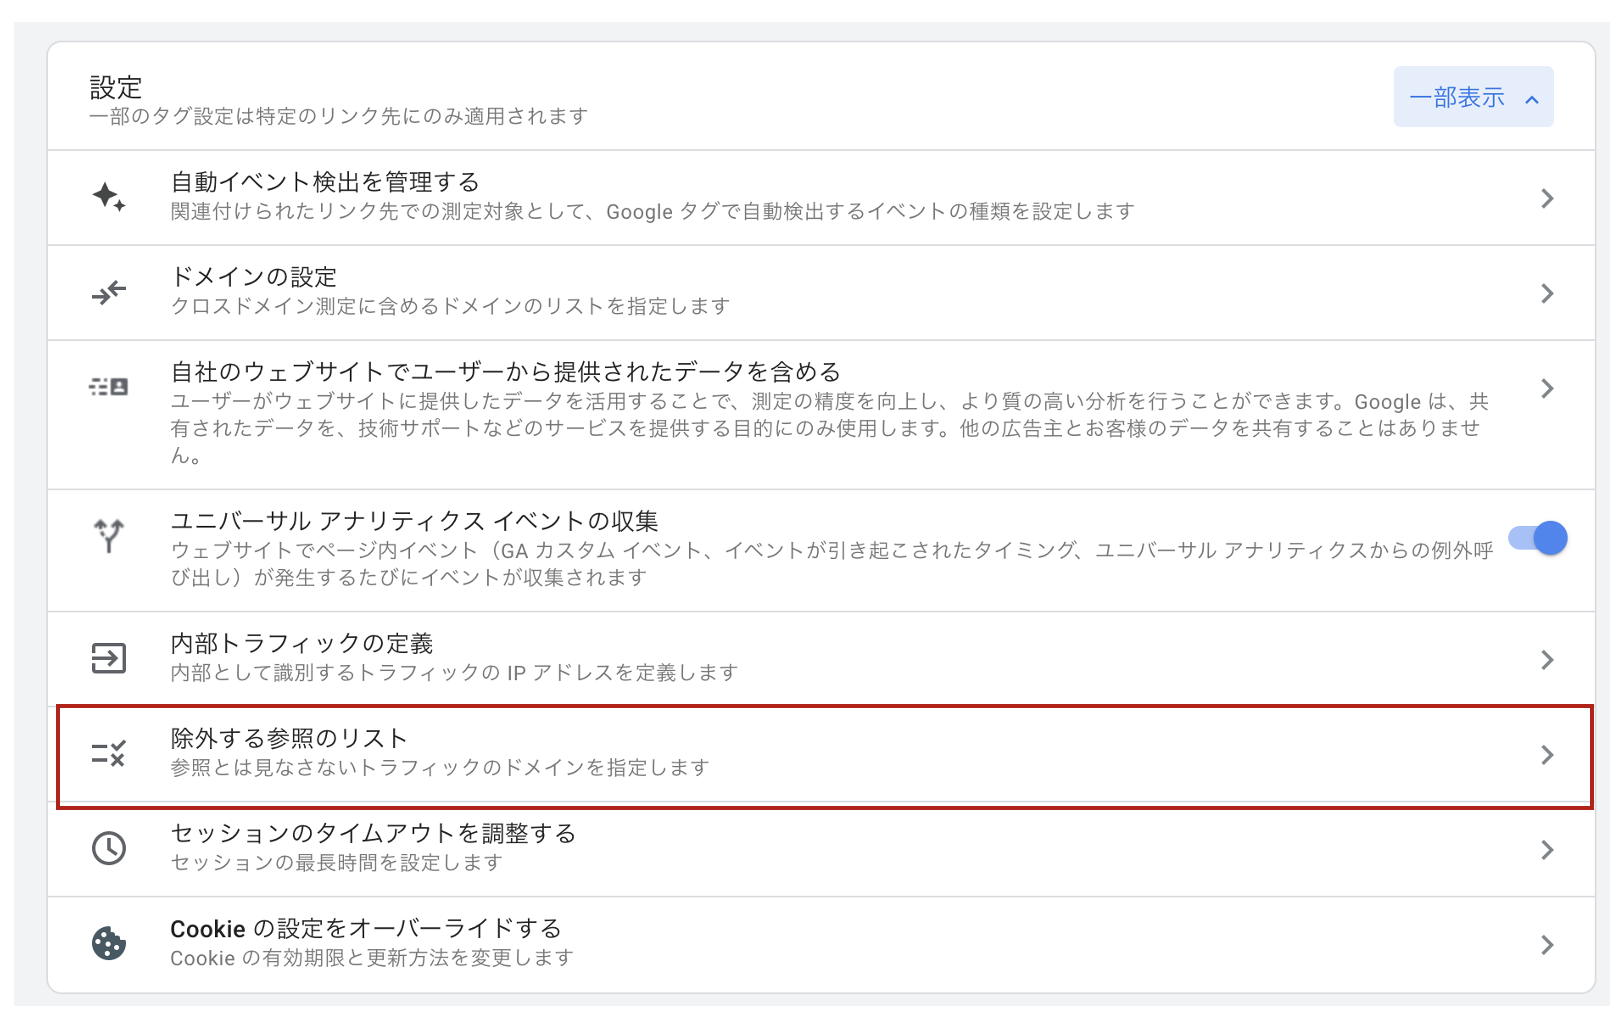The height and width of the screenshot is (1024, 1622).
Task: Click the merging arrows domain settings icon
Action: (109, 292)
